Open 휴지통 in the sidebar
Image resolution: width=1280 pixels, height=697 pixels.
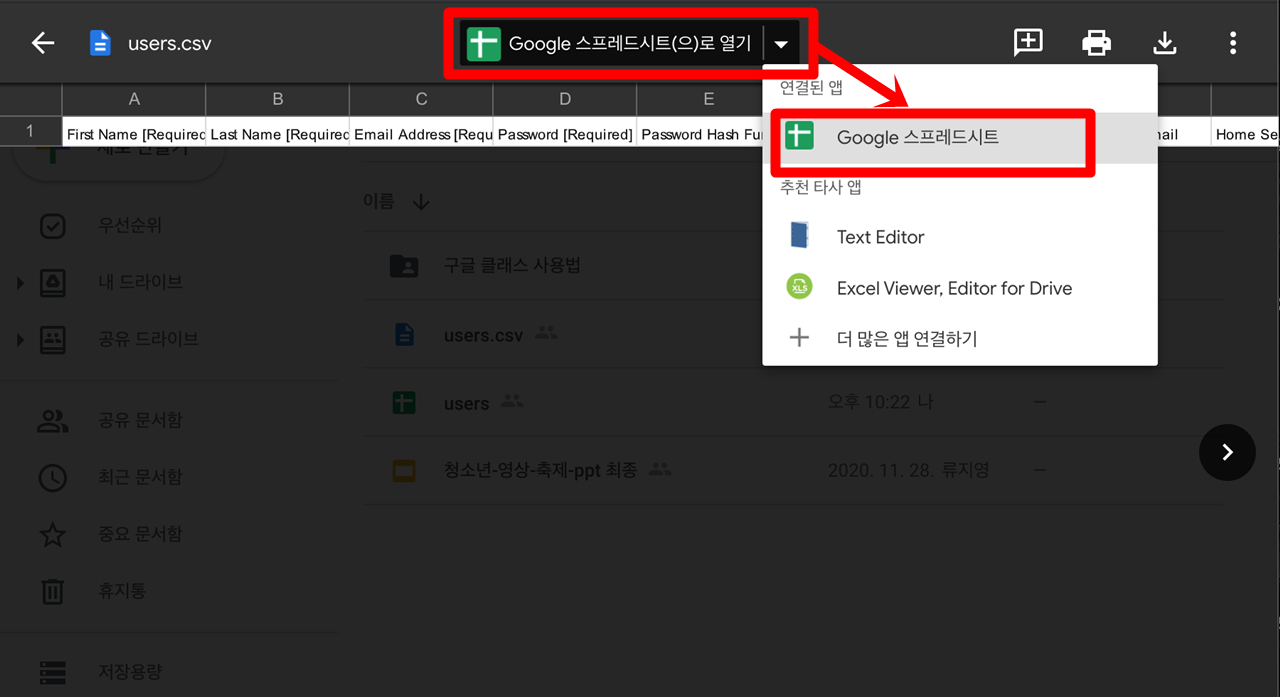122,592
